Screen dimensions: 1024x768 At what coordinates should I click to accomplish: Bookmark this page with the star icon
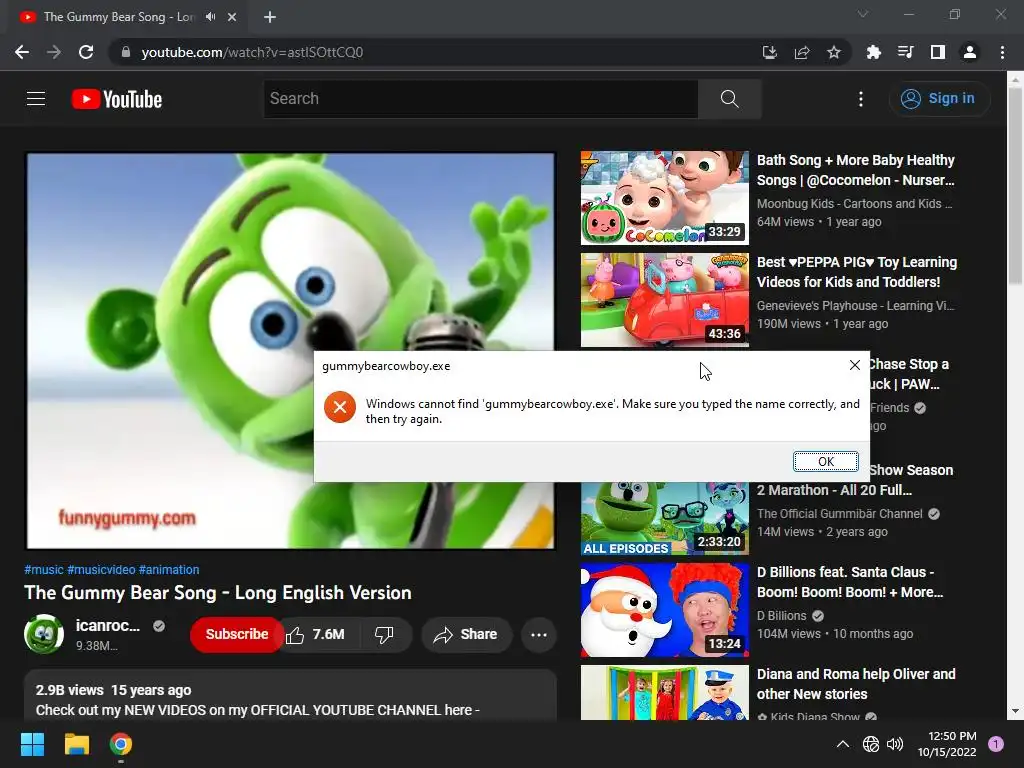coord(834,52)
